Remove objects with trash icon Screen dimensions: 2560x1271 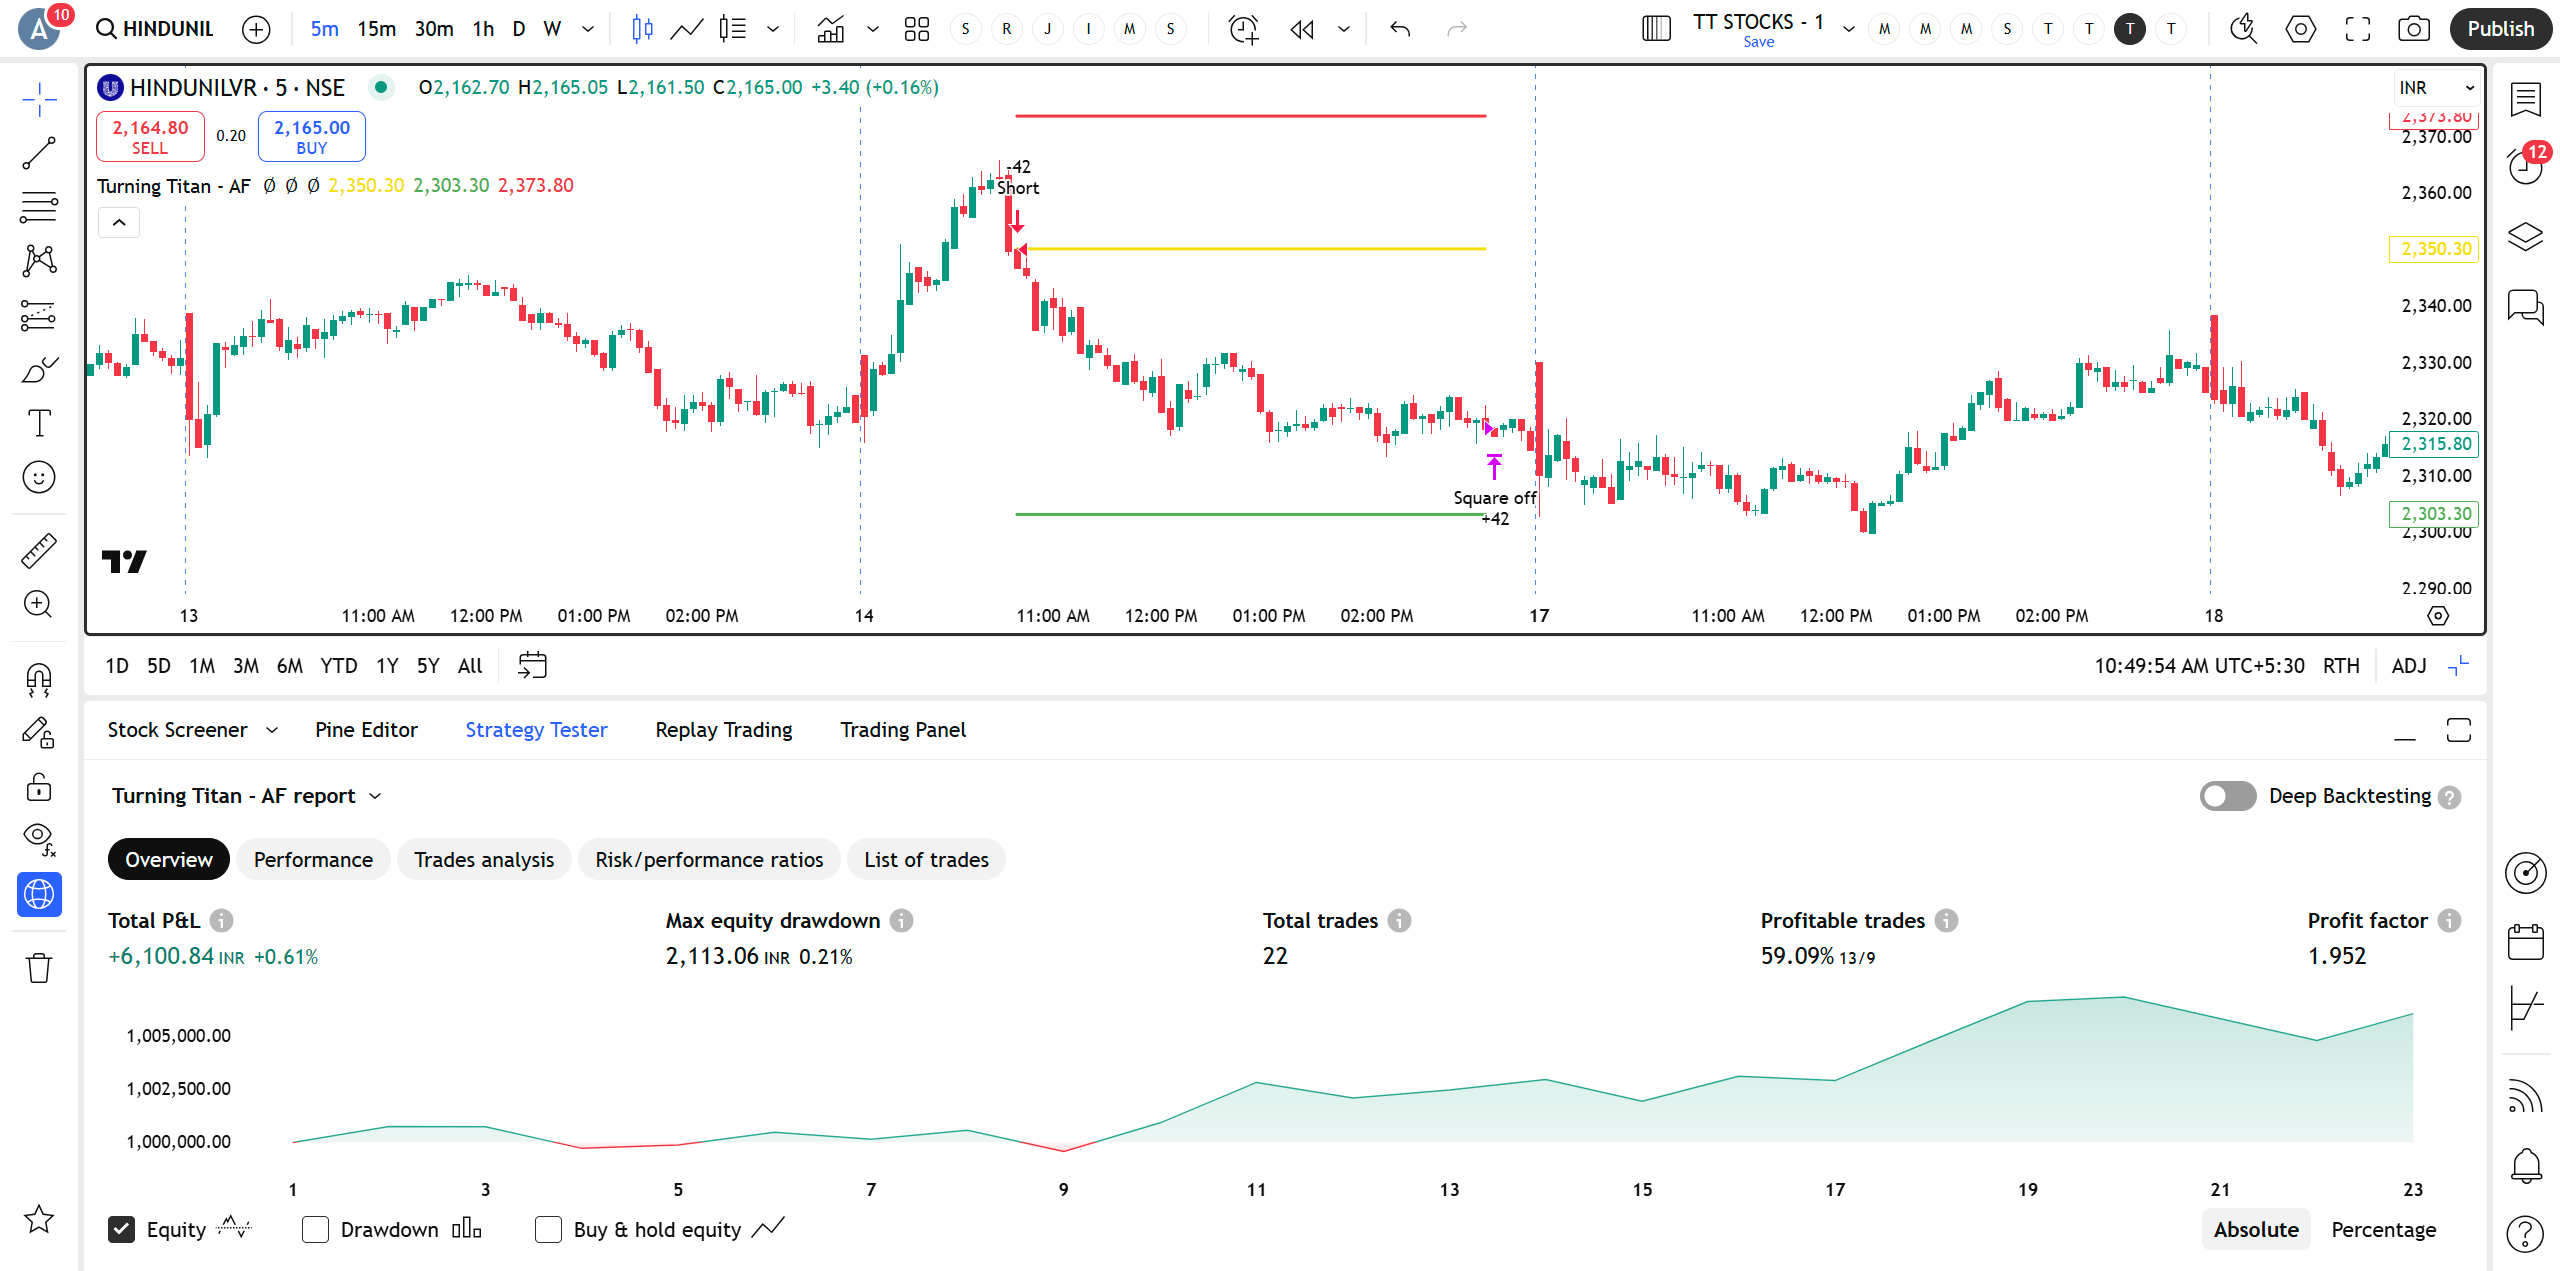[x=39, y=968]
